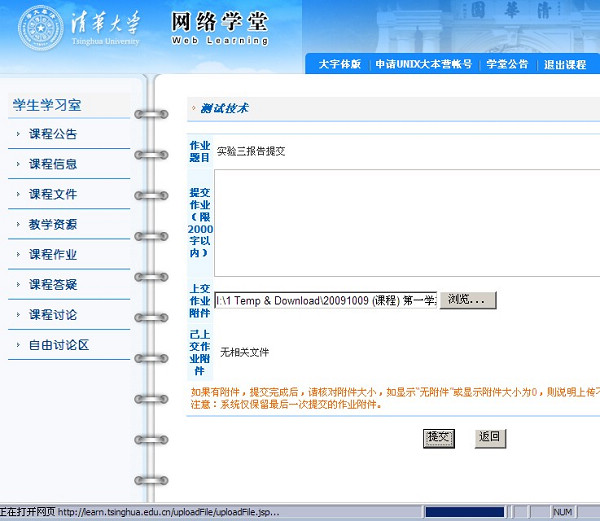Click arrow bullet before 测试技术 title
Image resolution: width=600 pixels, height=521 pixels.
pos(194,108)
